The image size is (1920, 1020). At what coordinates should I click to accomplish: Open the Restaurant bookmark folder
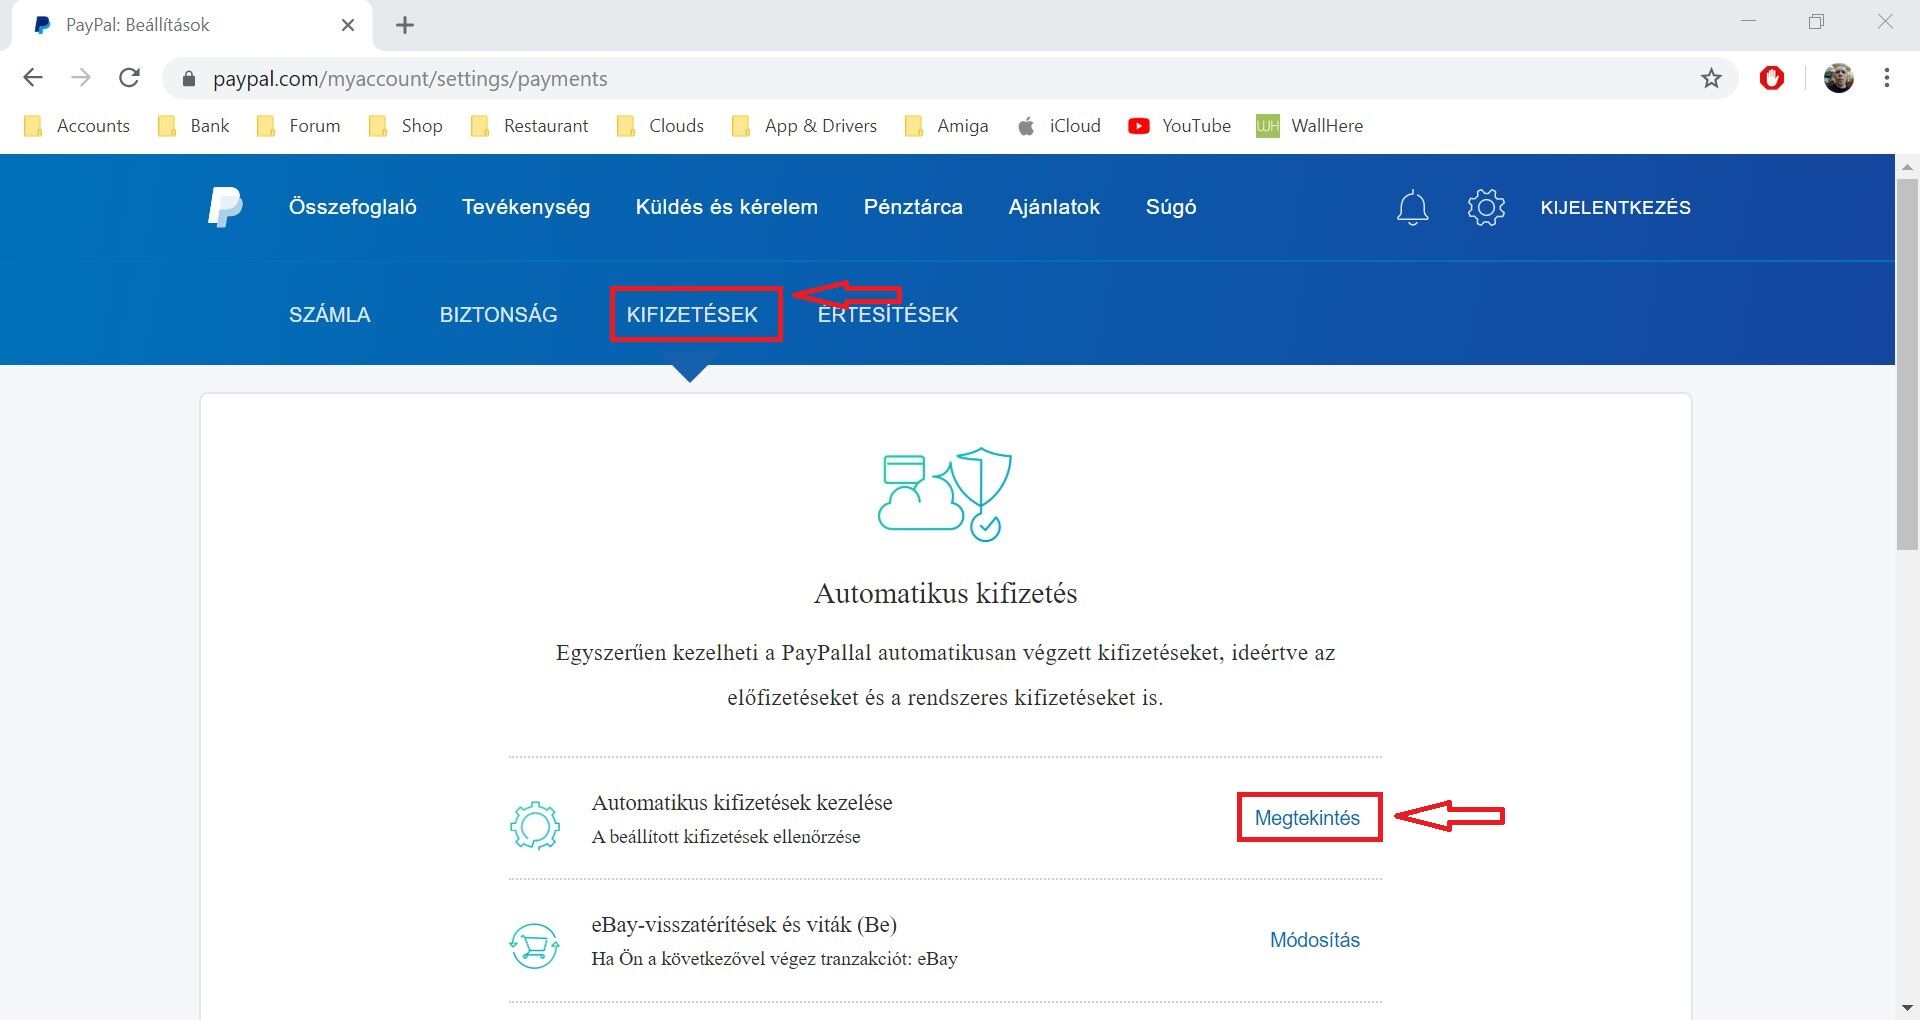(530, 126)
